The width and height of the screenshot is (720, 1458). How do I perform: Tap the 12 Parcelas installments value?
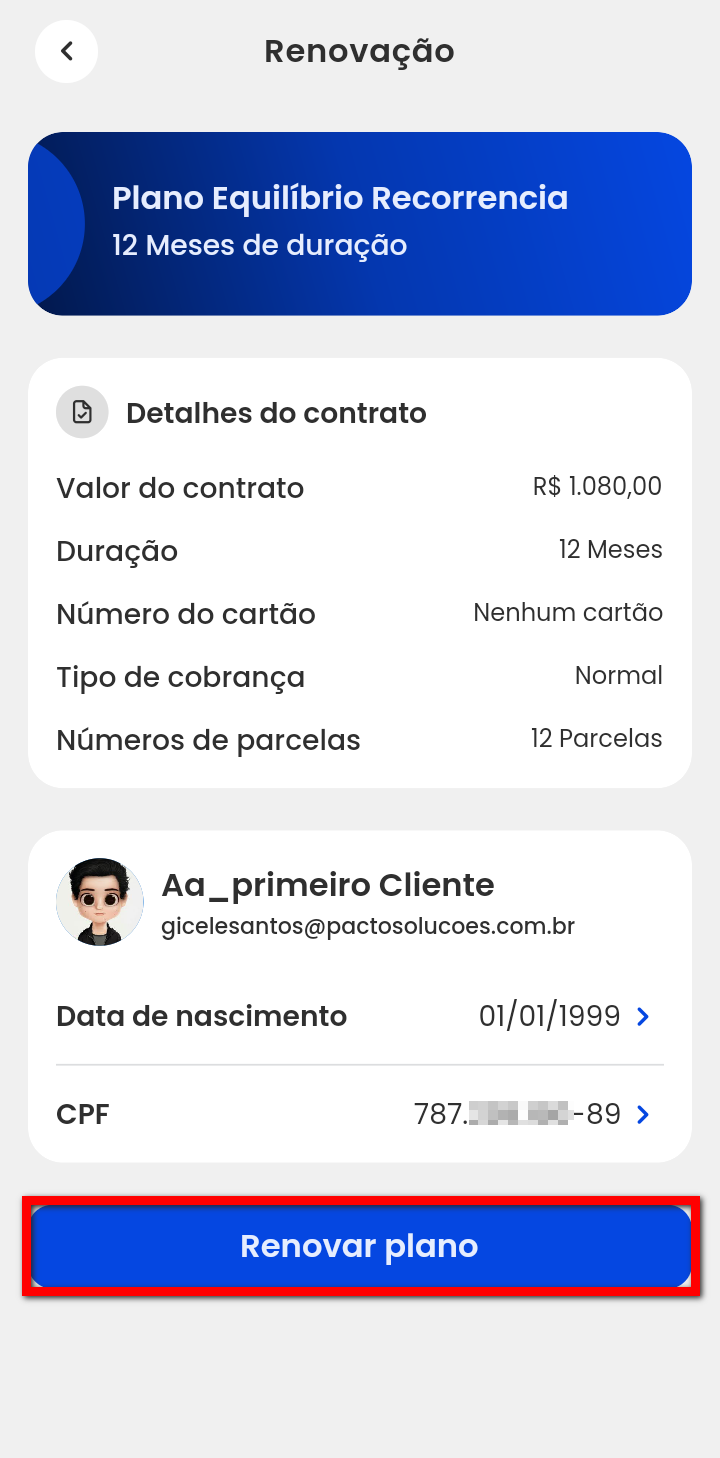click(596, 739)
